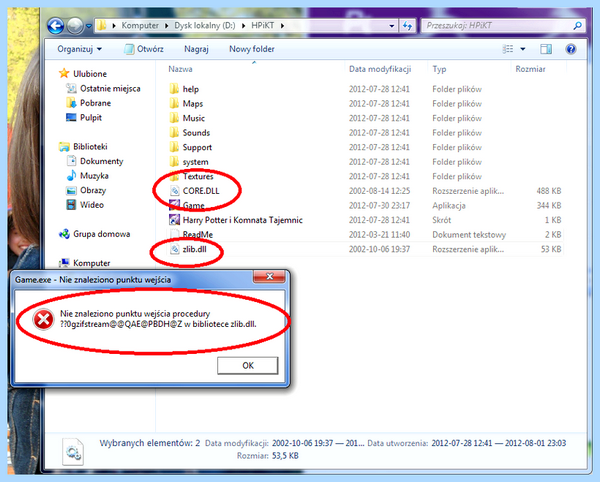The height and width of the screenshot is (482, 600).
Task: Expand the chevron after HPiKT in address bar
Action: coord(282,26)
